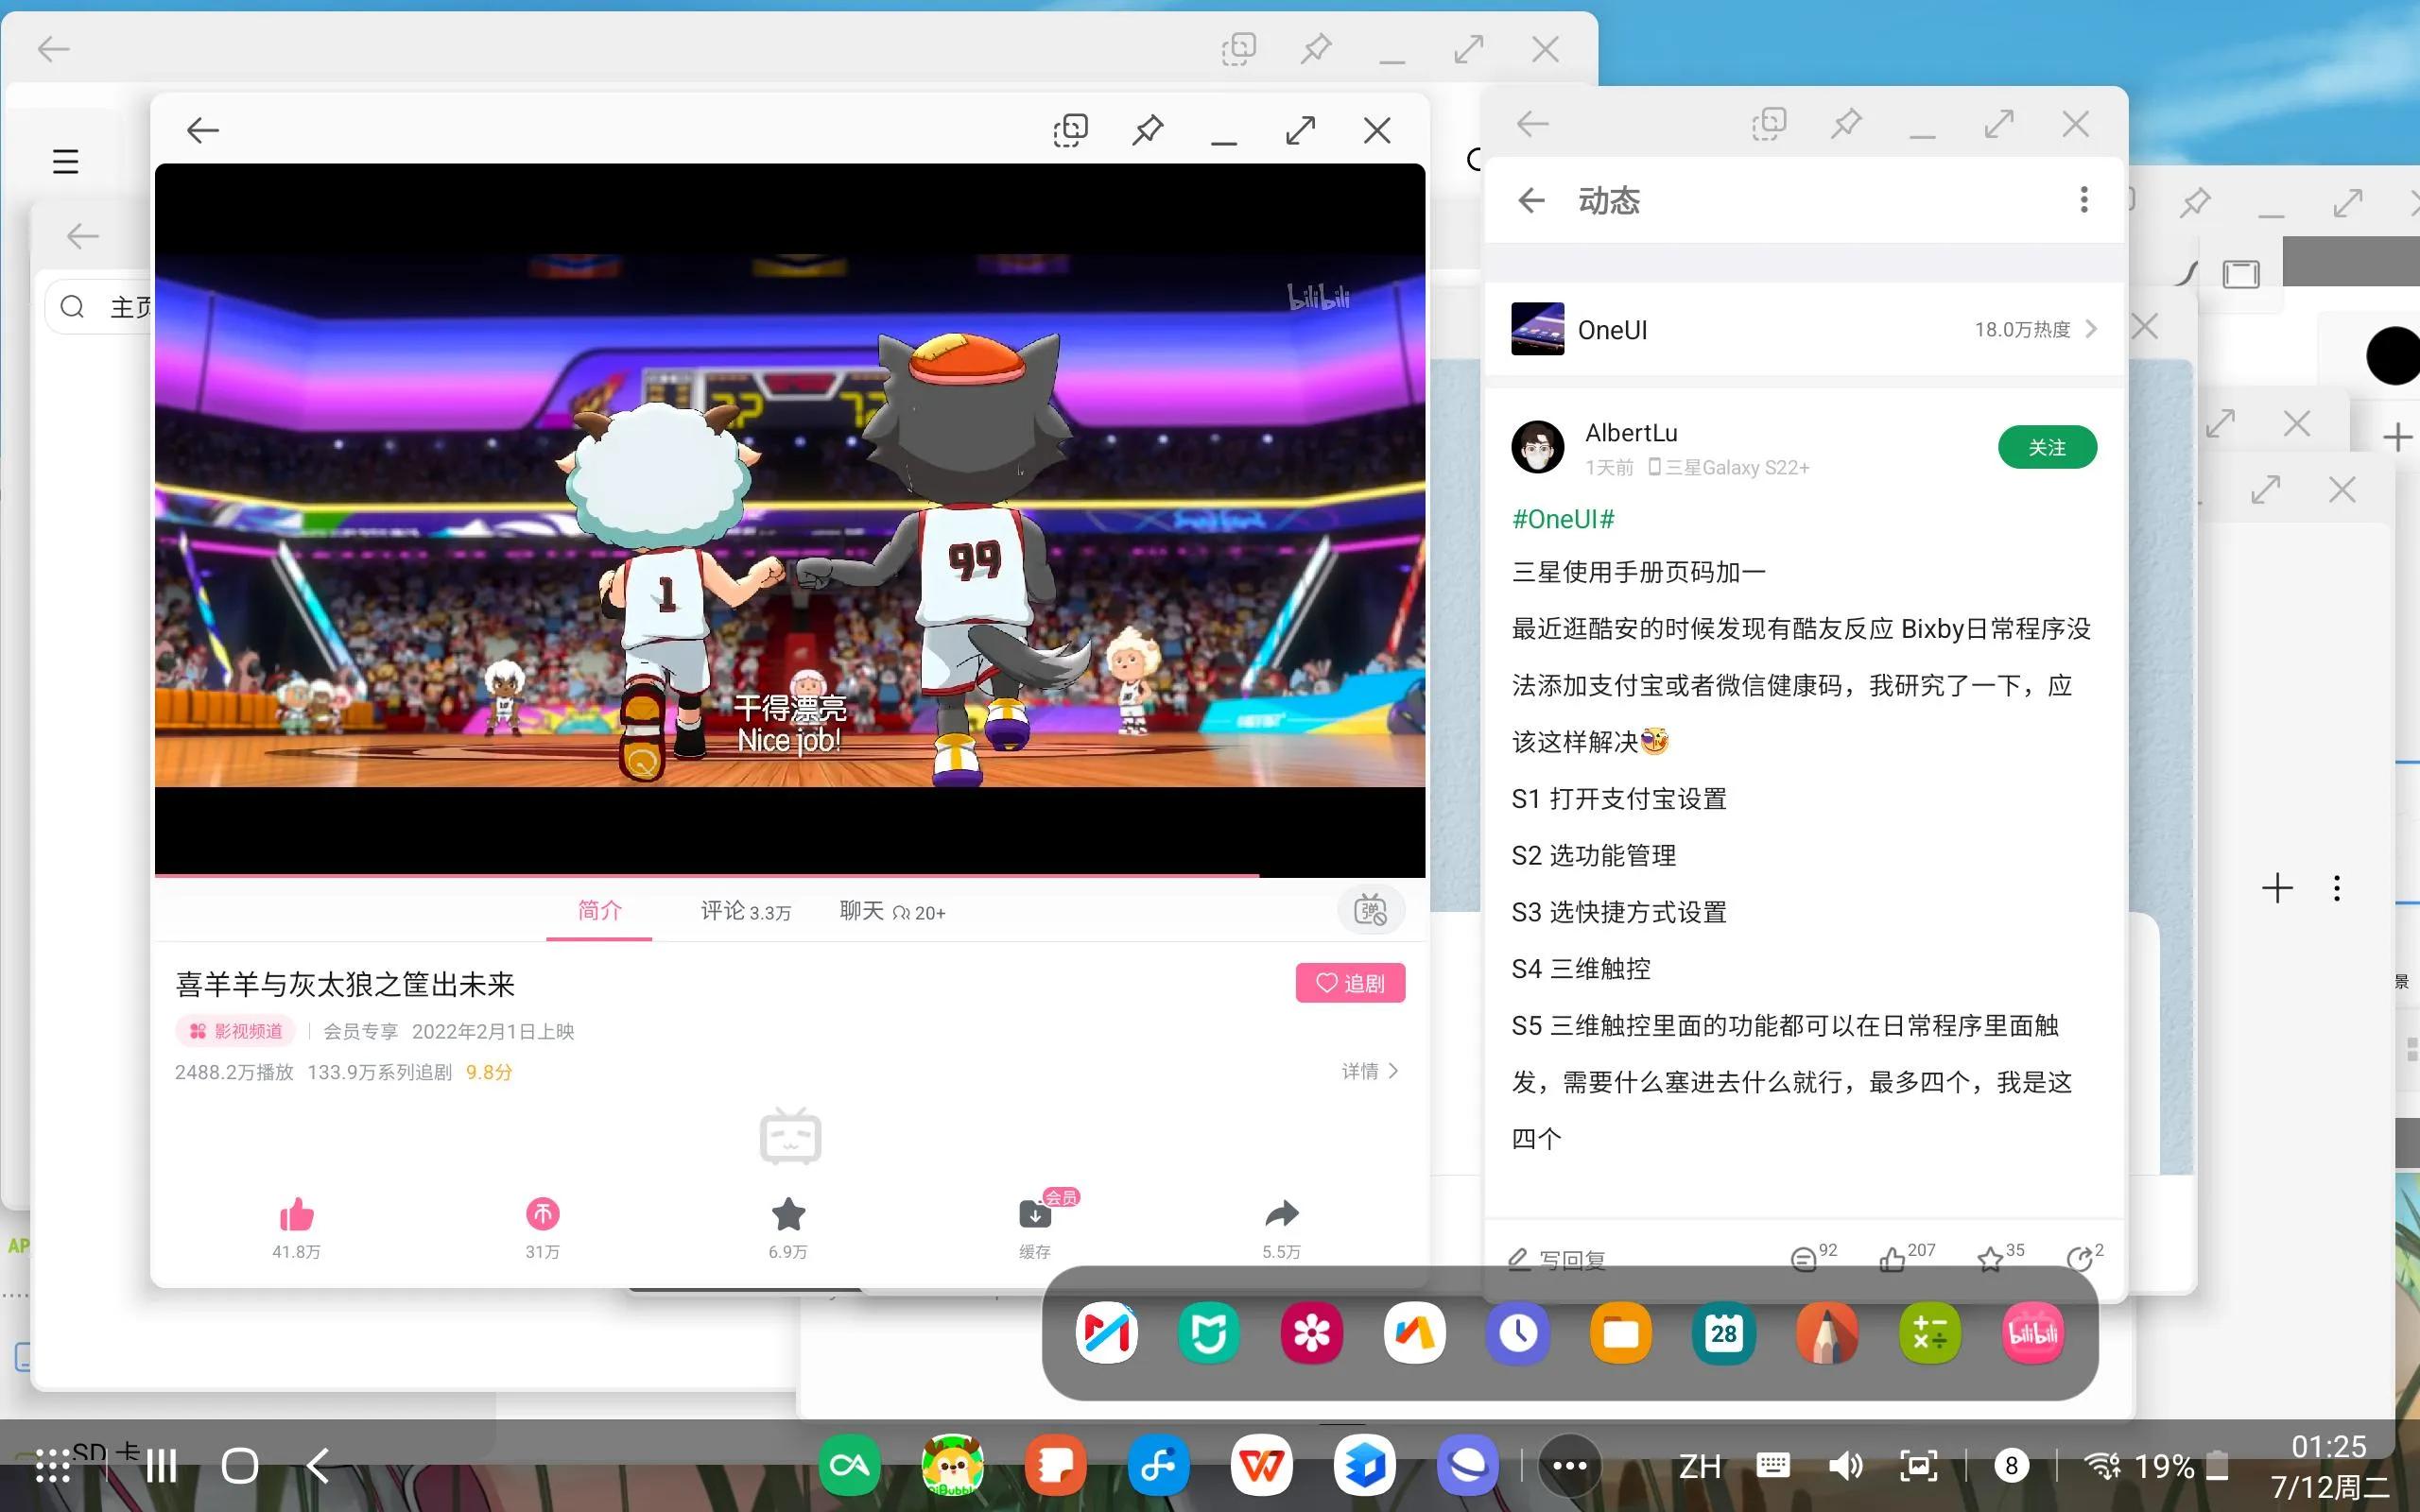Open the pencil sketch app icon
2420x1512 pixels.
point(1827,1332)
